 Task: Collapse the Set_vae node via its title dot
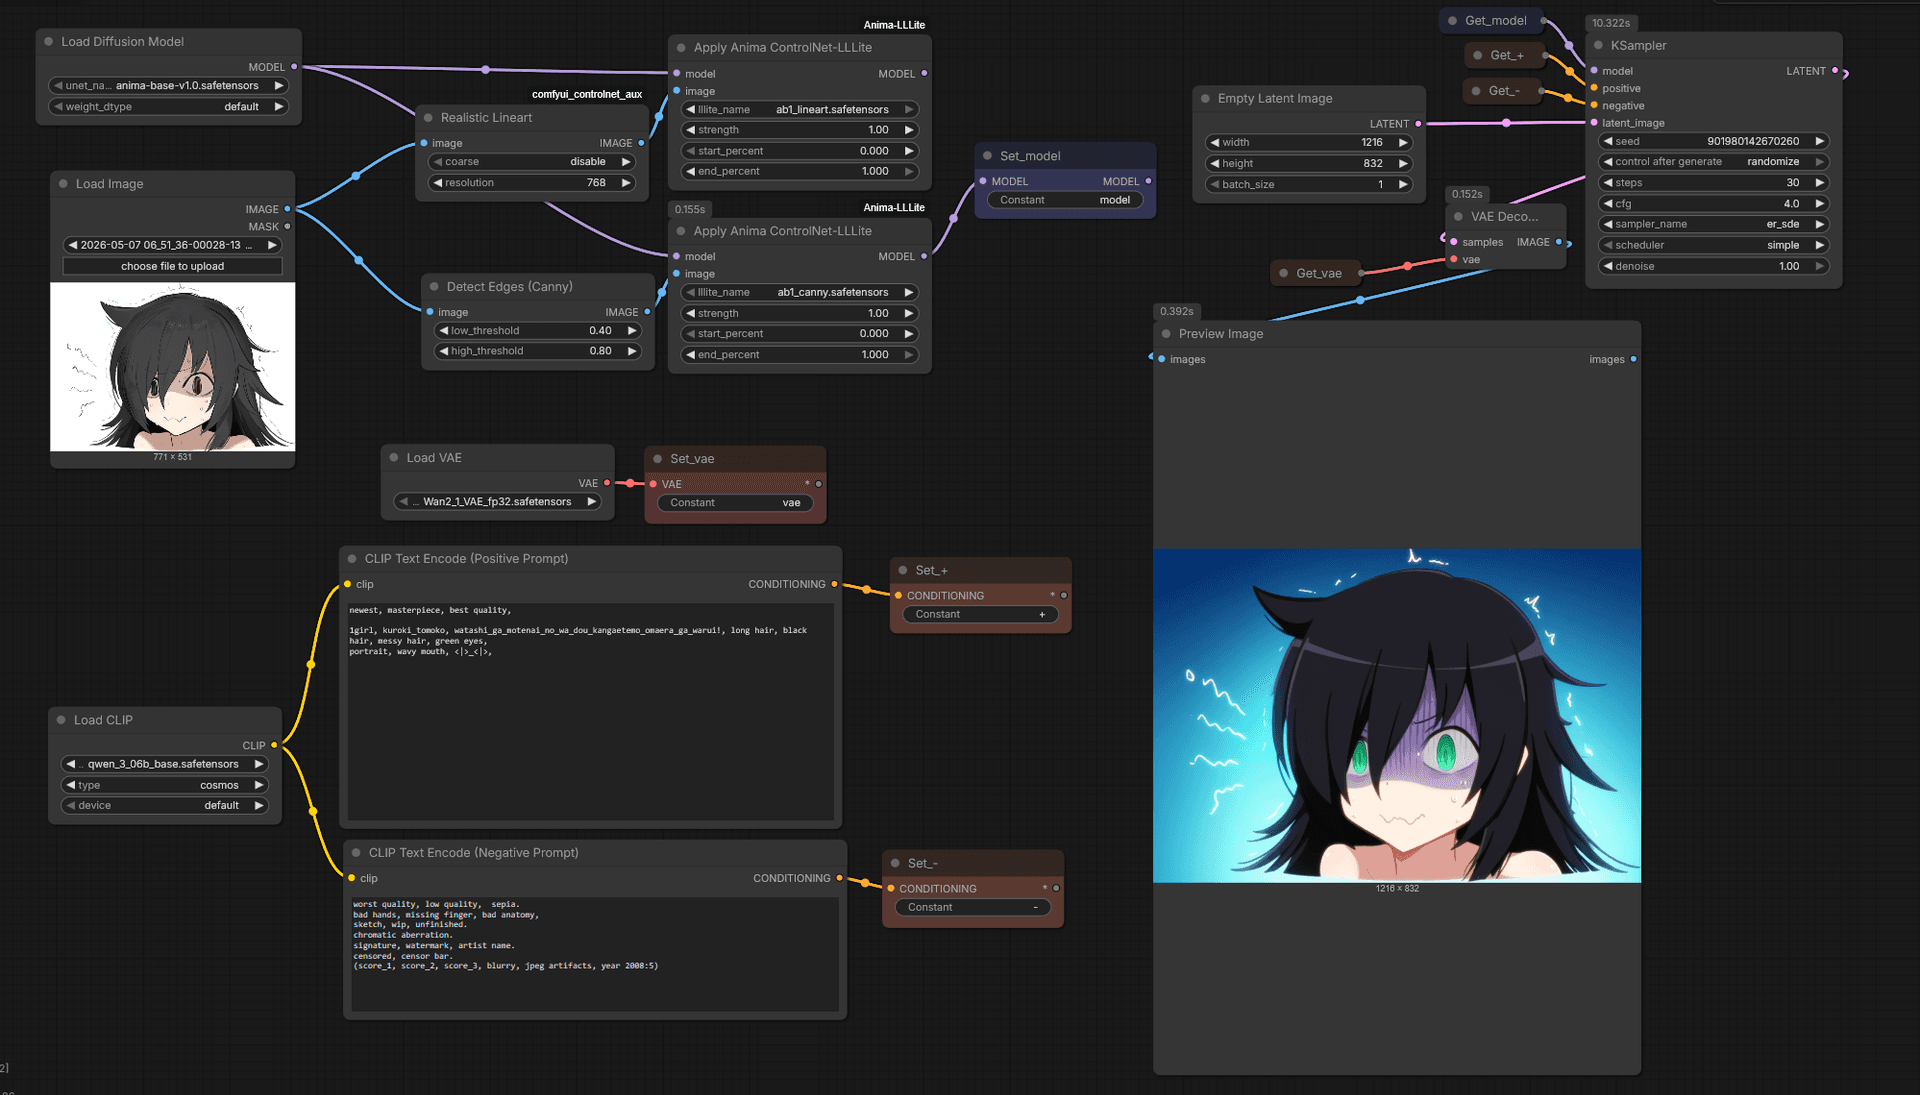[x=657, y=459]
